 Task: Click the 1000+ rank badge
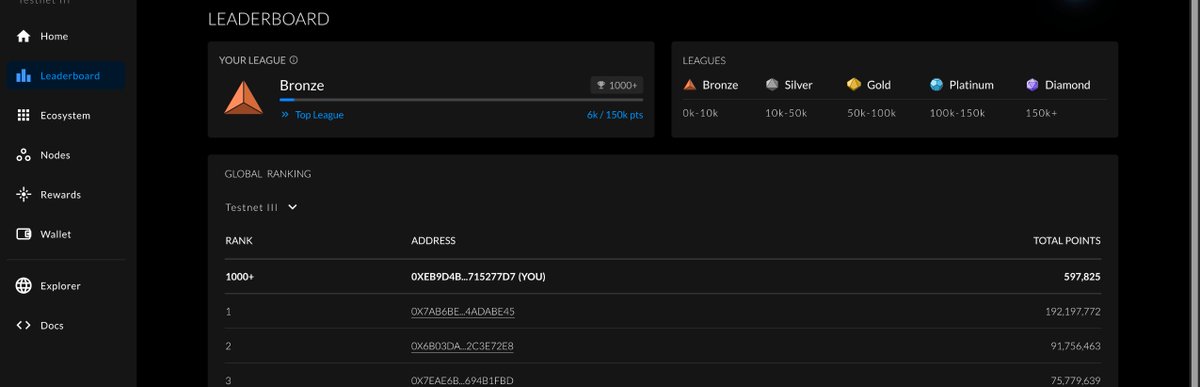pyautogui.click(x=616, y=86)
